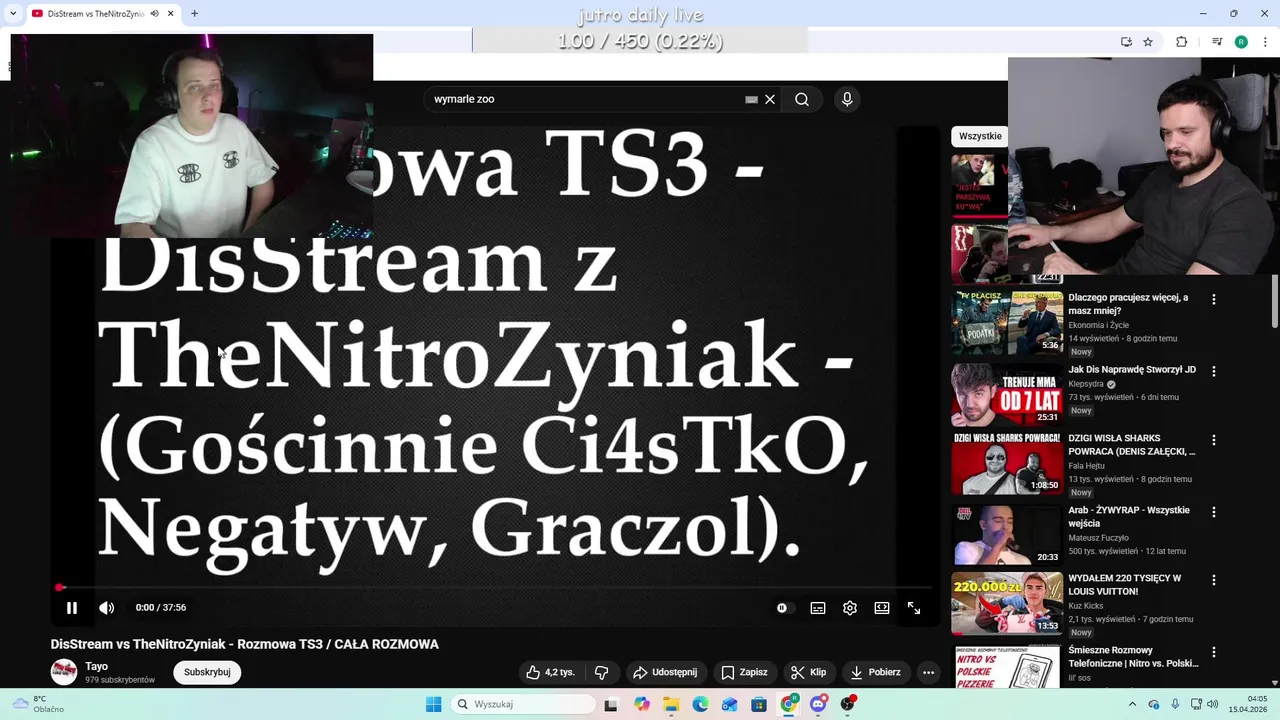Open the 'Jak Dis Naprawdę Stworzył JD' video
This screenshot has height=720, width=1280.
click(x=1132, y=370)
